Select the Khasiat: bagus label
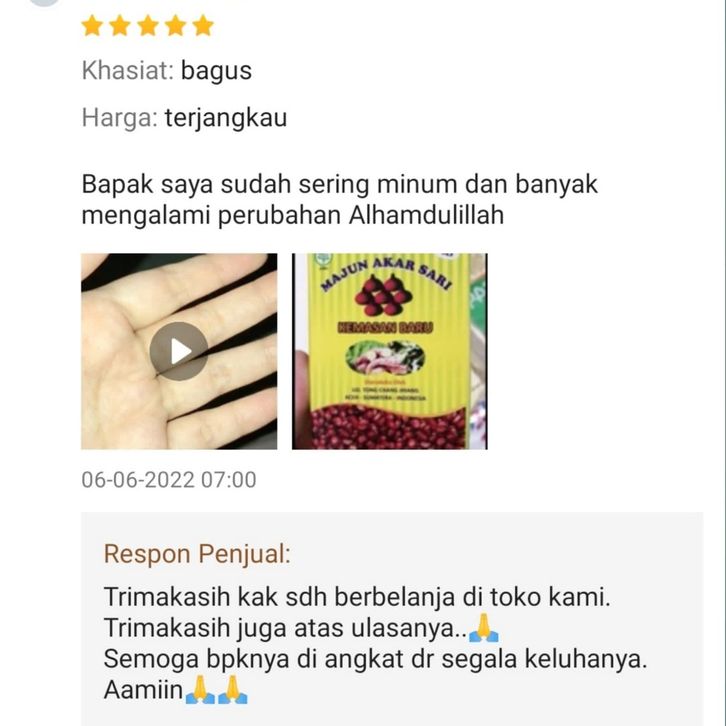 coord(167,71)
